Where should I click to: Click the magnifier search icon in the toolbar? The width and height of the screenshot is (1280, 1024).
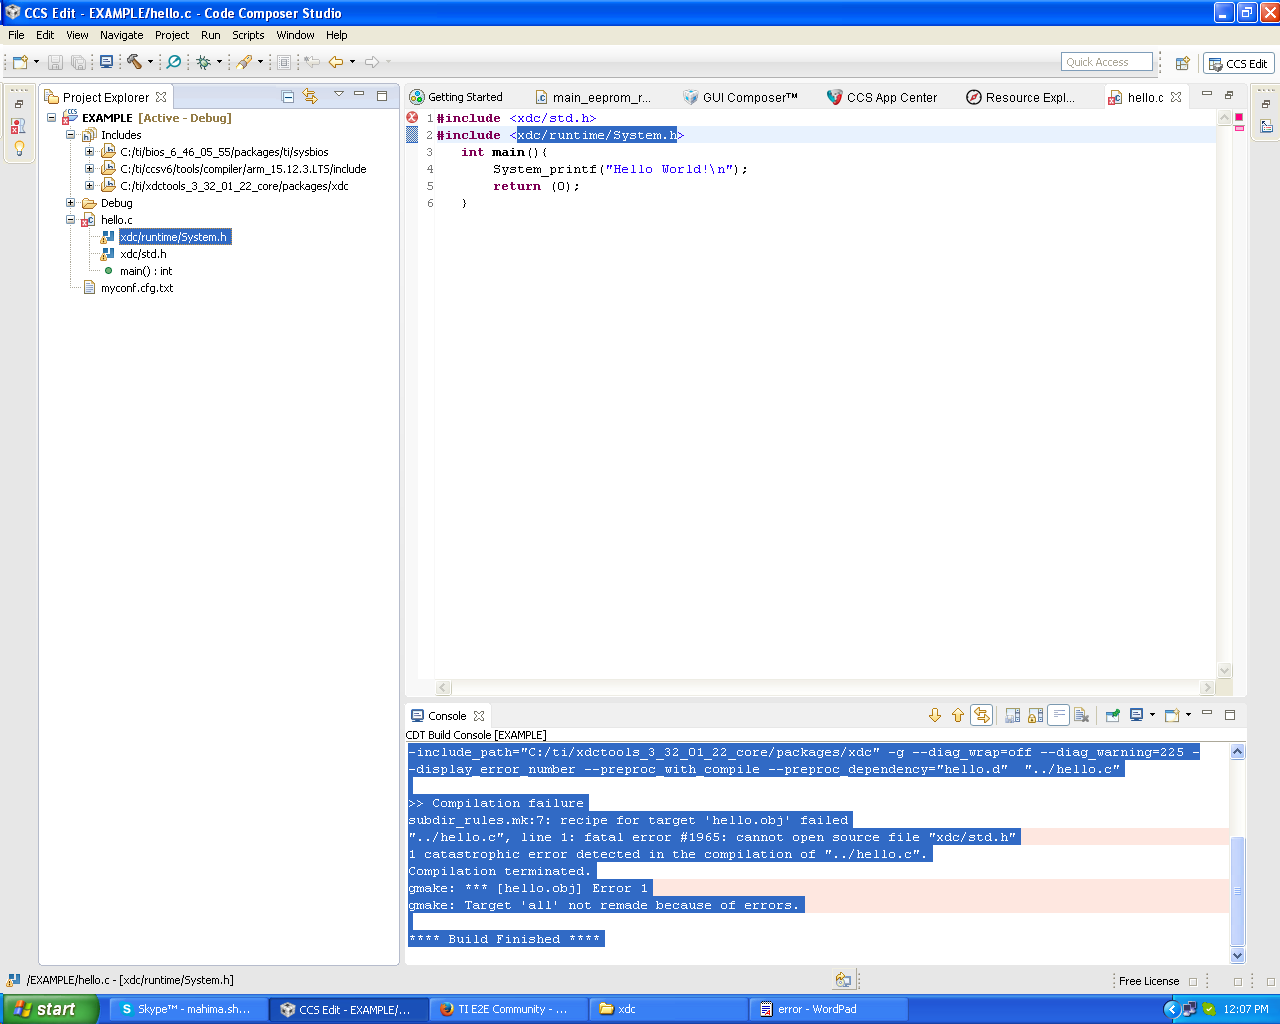point(173,62)
